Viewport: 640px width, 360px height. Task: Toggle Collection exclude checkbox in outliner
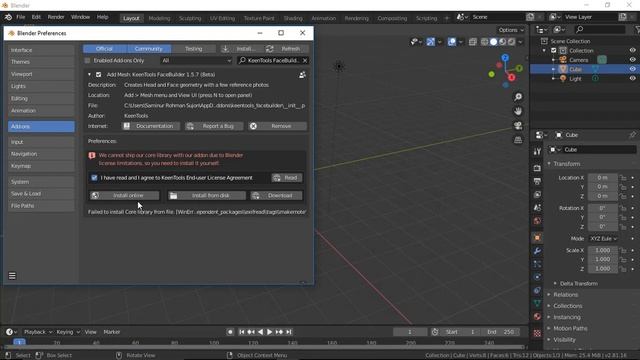click(553, 51)
